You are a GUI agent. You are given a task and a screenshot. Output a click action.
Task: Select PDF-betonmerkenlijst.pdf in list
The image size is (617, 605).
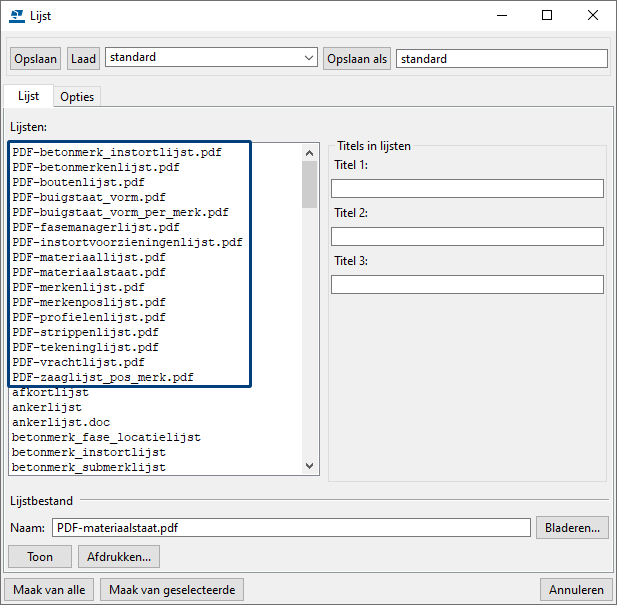96,167
